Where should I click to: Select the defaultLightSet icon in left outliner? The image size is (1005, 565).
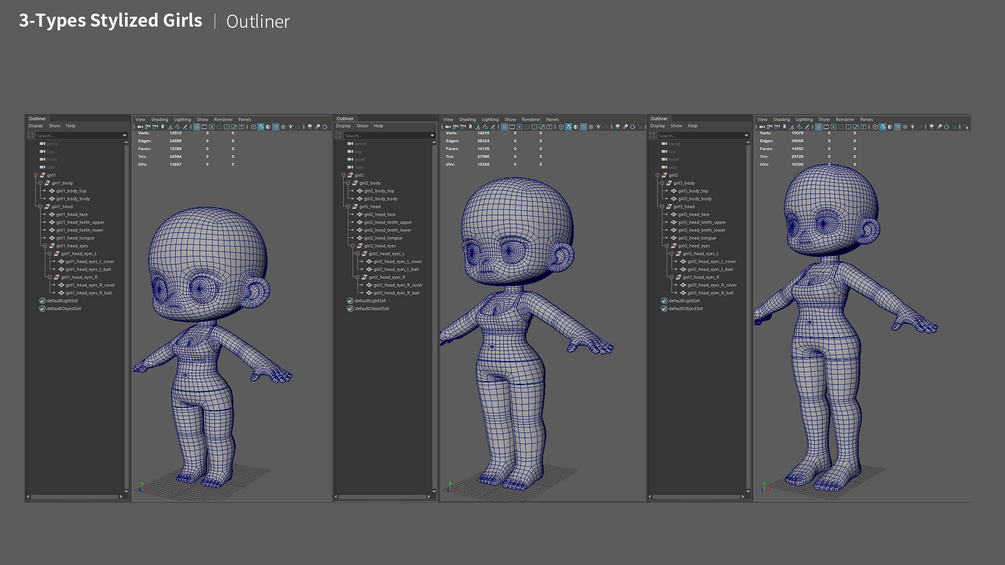pyautogui.click(x=42, y=300)
